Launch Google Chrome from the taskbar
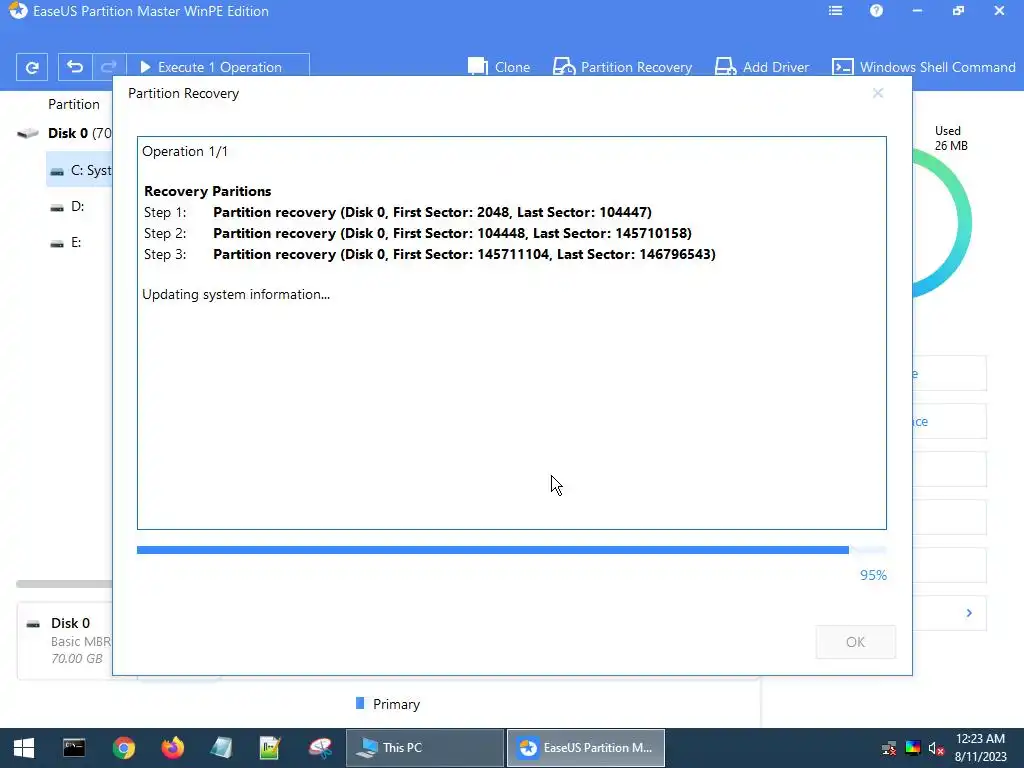Viewport: 1024px width, 768px height. pyautogui.click(x=123, y=748)
